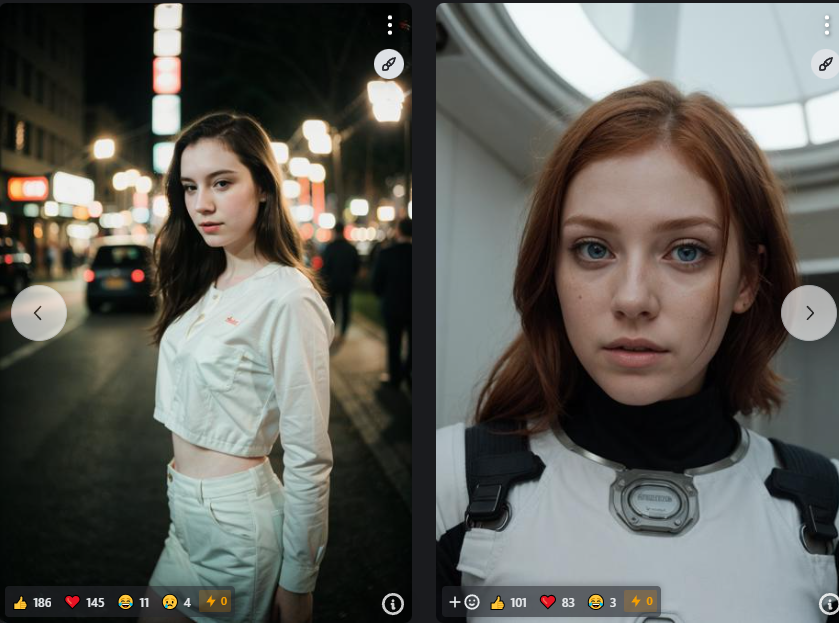Tip buzz via lightning icon on the right image

click(x=640, y=602)
